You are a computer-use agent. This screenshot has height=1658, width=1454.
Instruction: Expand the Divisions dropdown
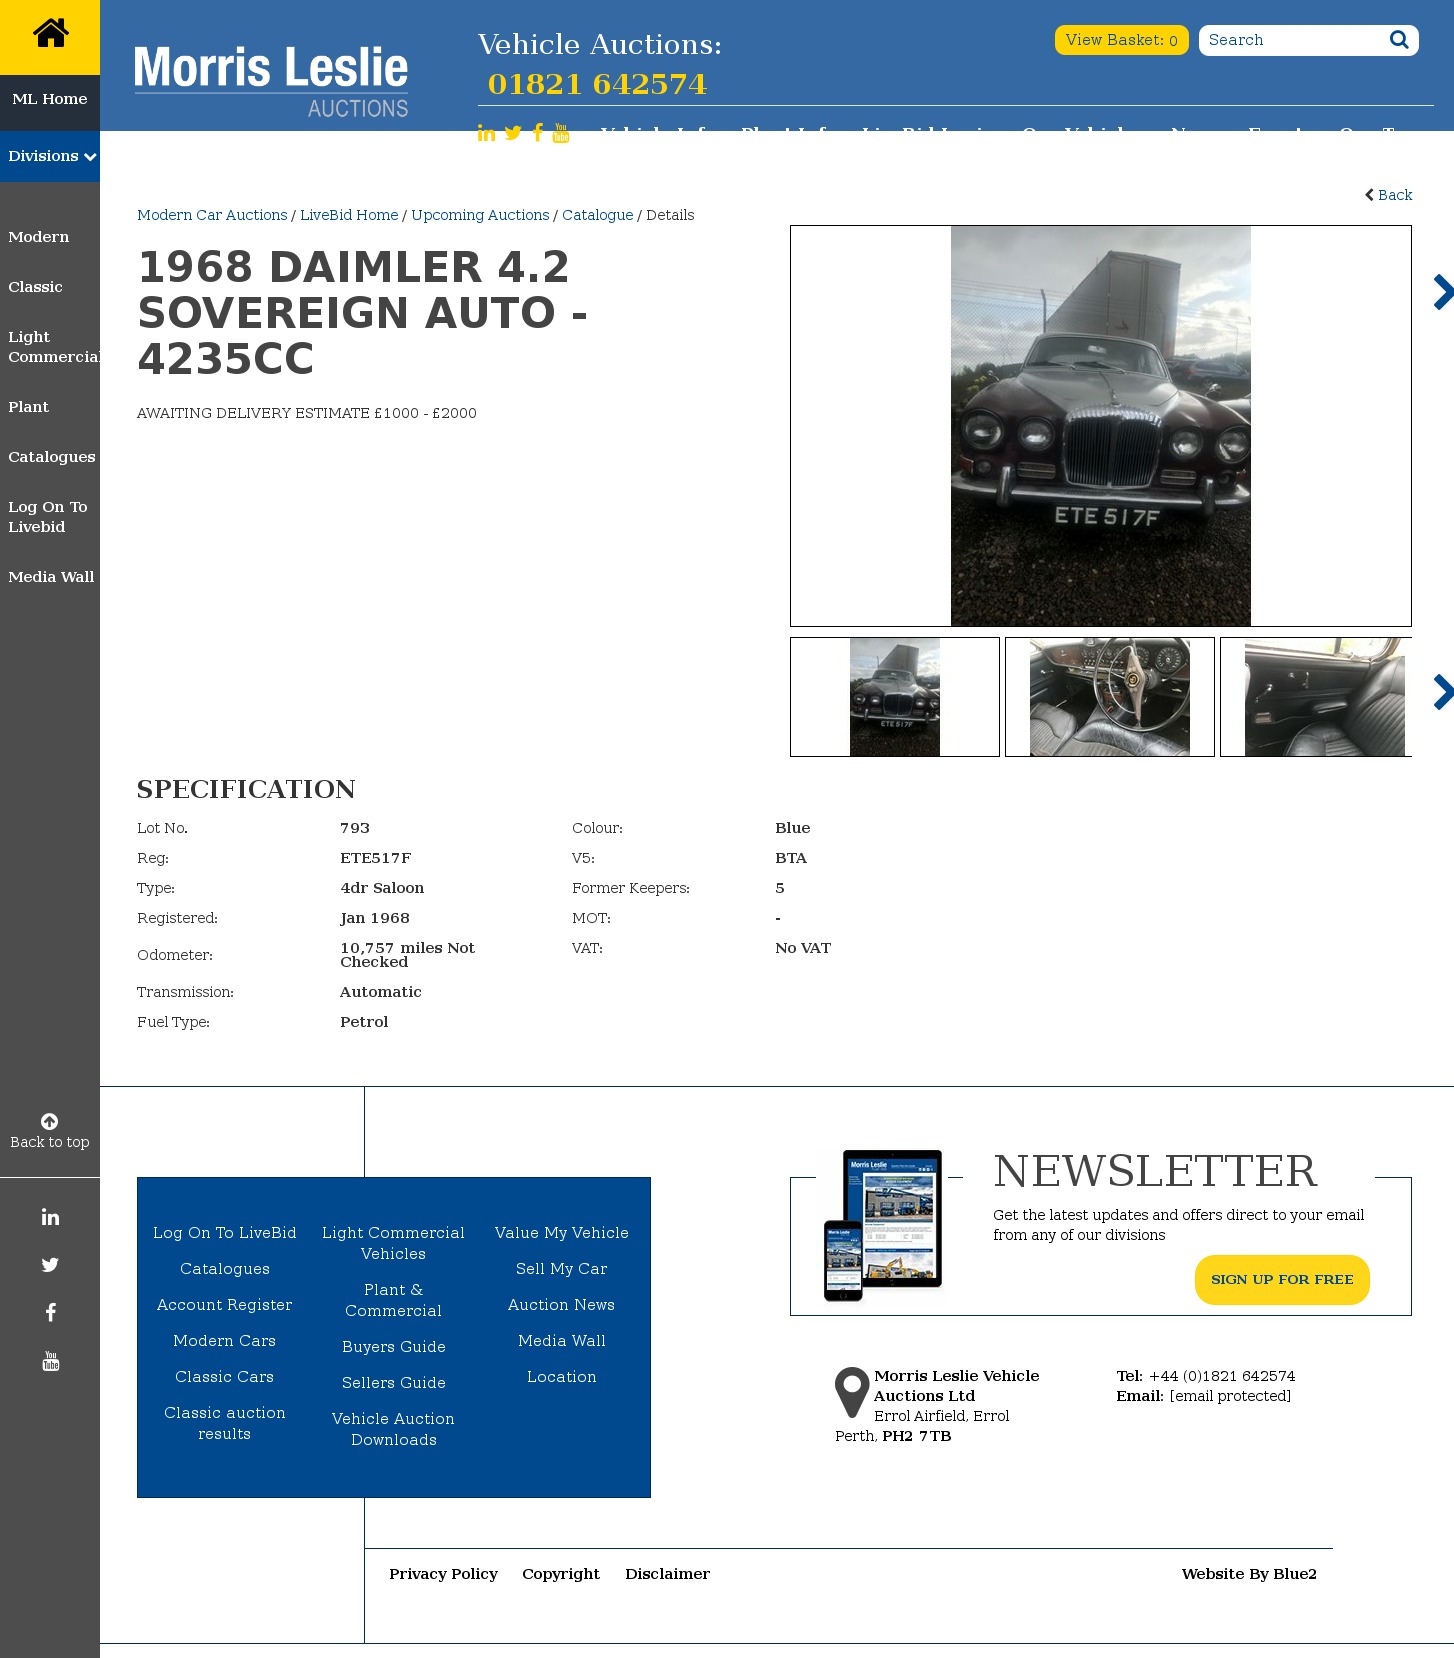50,156
